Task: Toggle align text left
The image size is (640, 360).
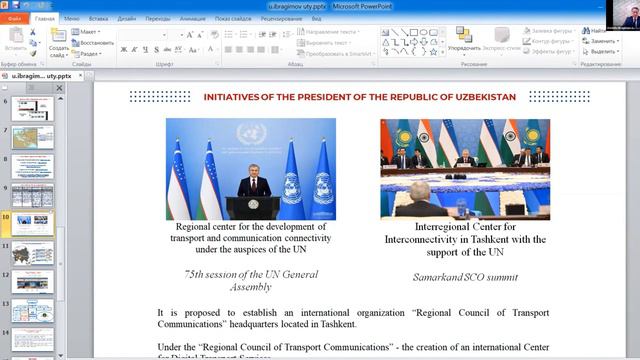Action: (229, 50)
